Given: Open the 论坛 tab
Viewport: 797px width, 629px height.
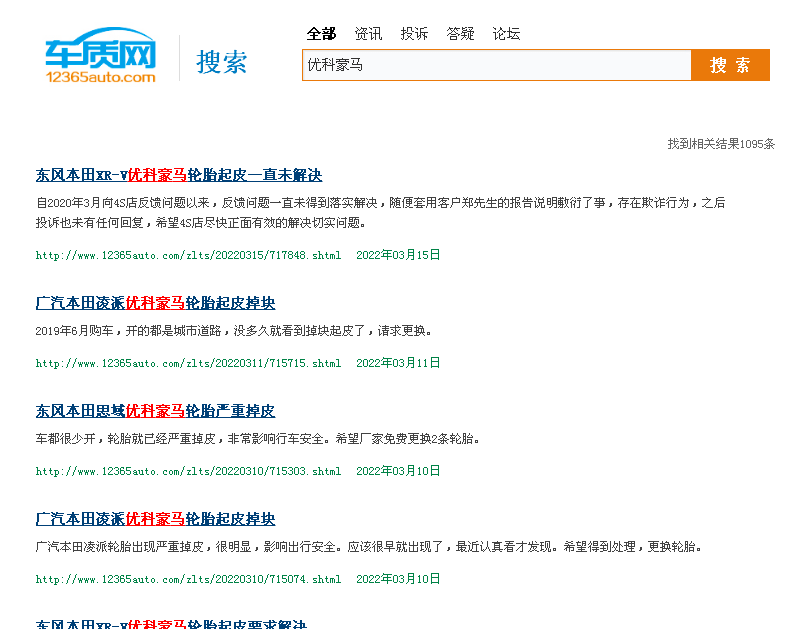Looking at the screenshot, I should pos(506,34).
